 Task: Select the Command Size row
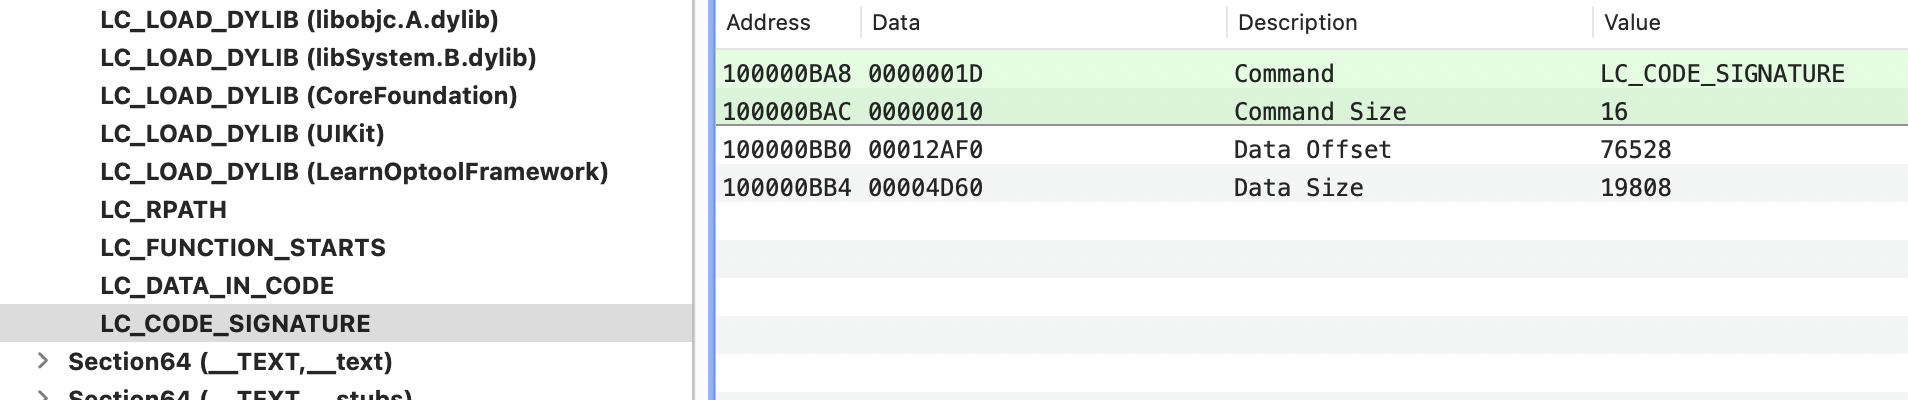(x=1312, y=111)
